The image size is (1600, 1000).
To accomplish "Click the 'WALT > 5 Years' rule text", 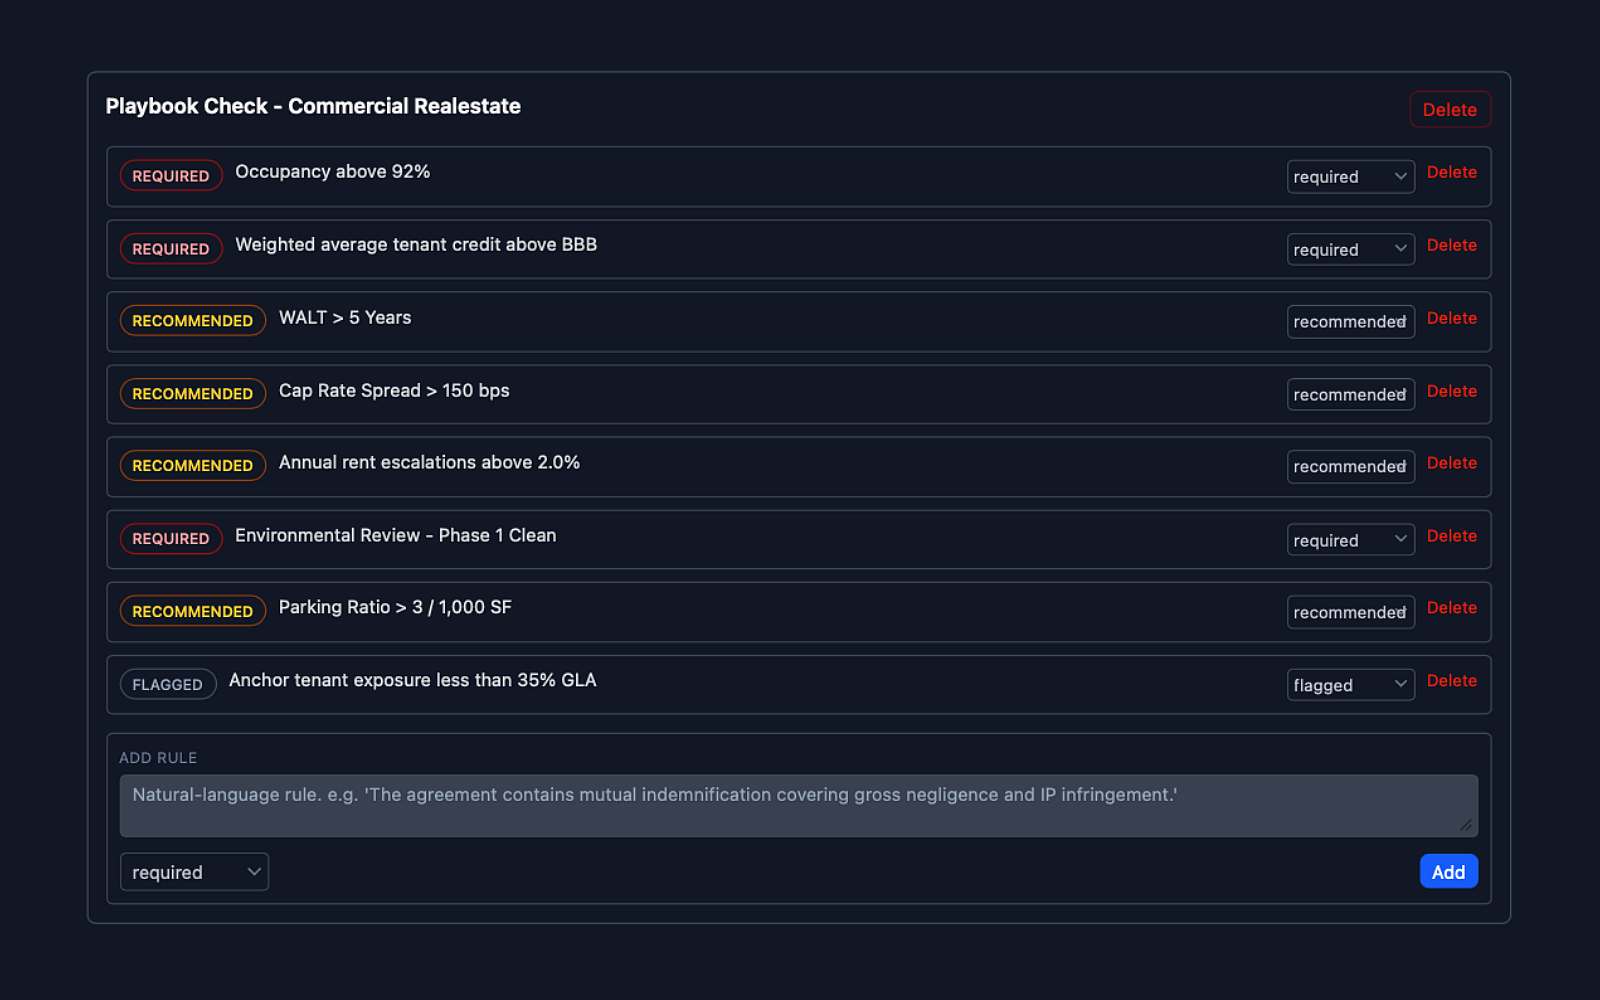I will click(345, 318).
